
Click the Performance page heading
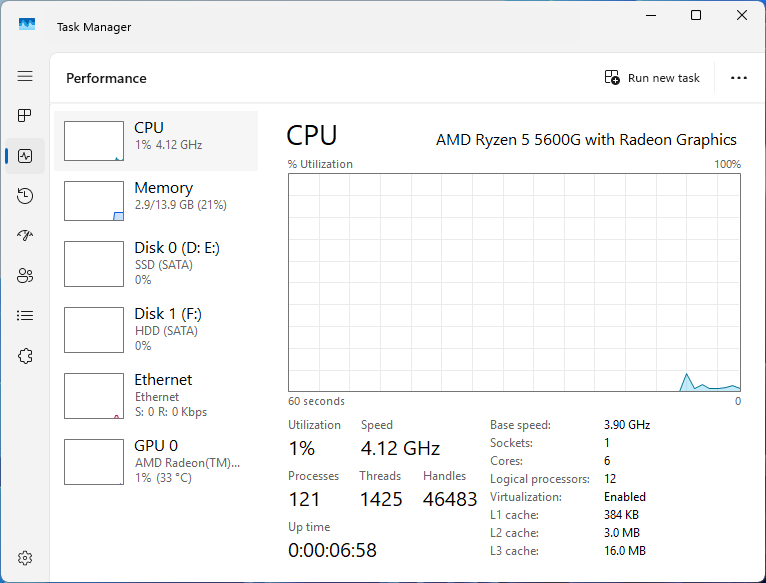click(x=106, y=78)
